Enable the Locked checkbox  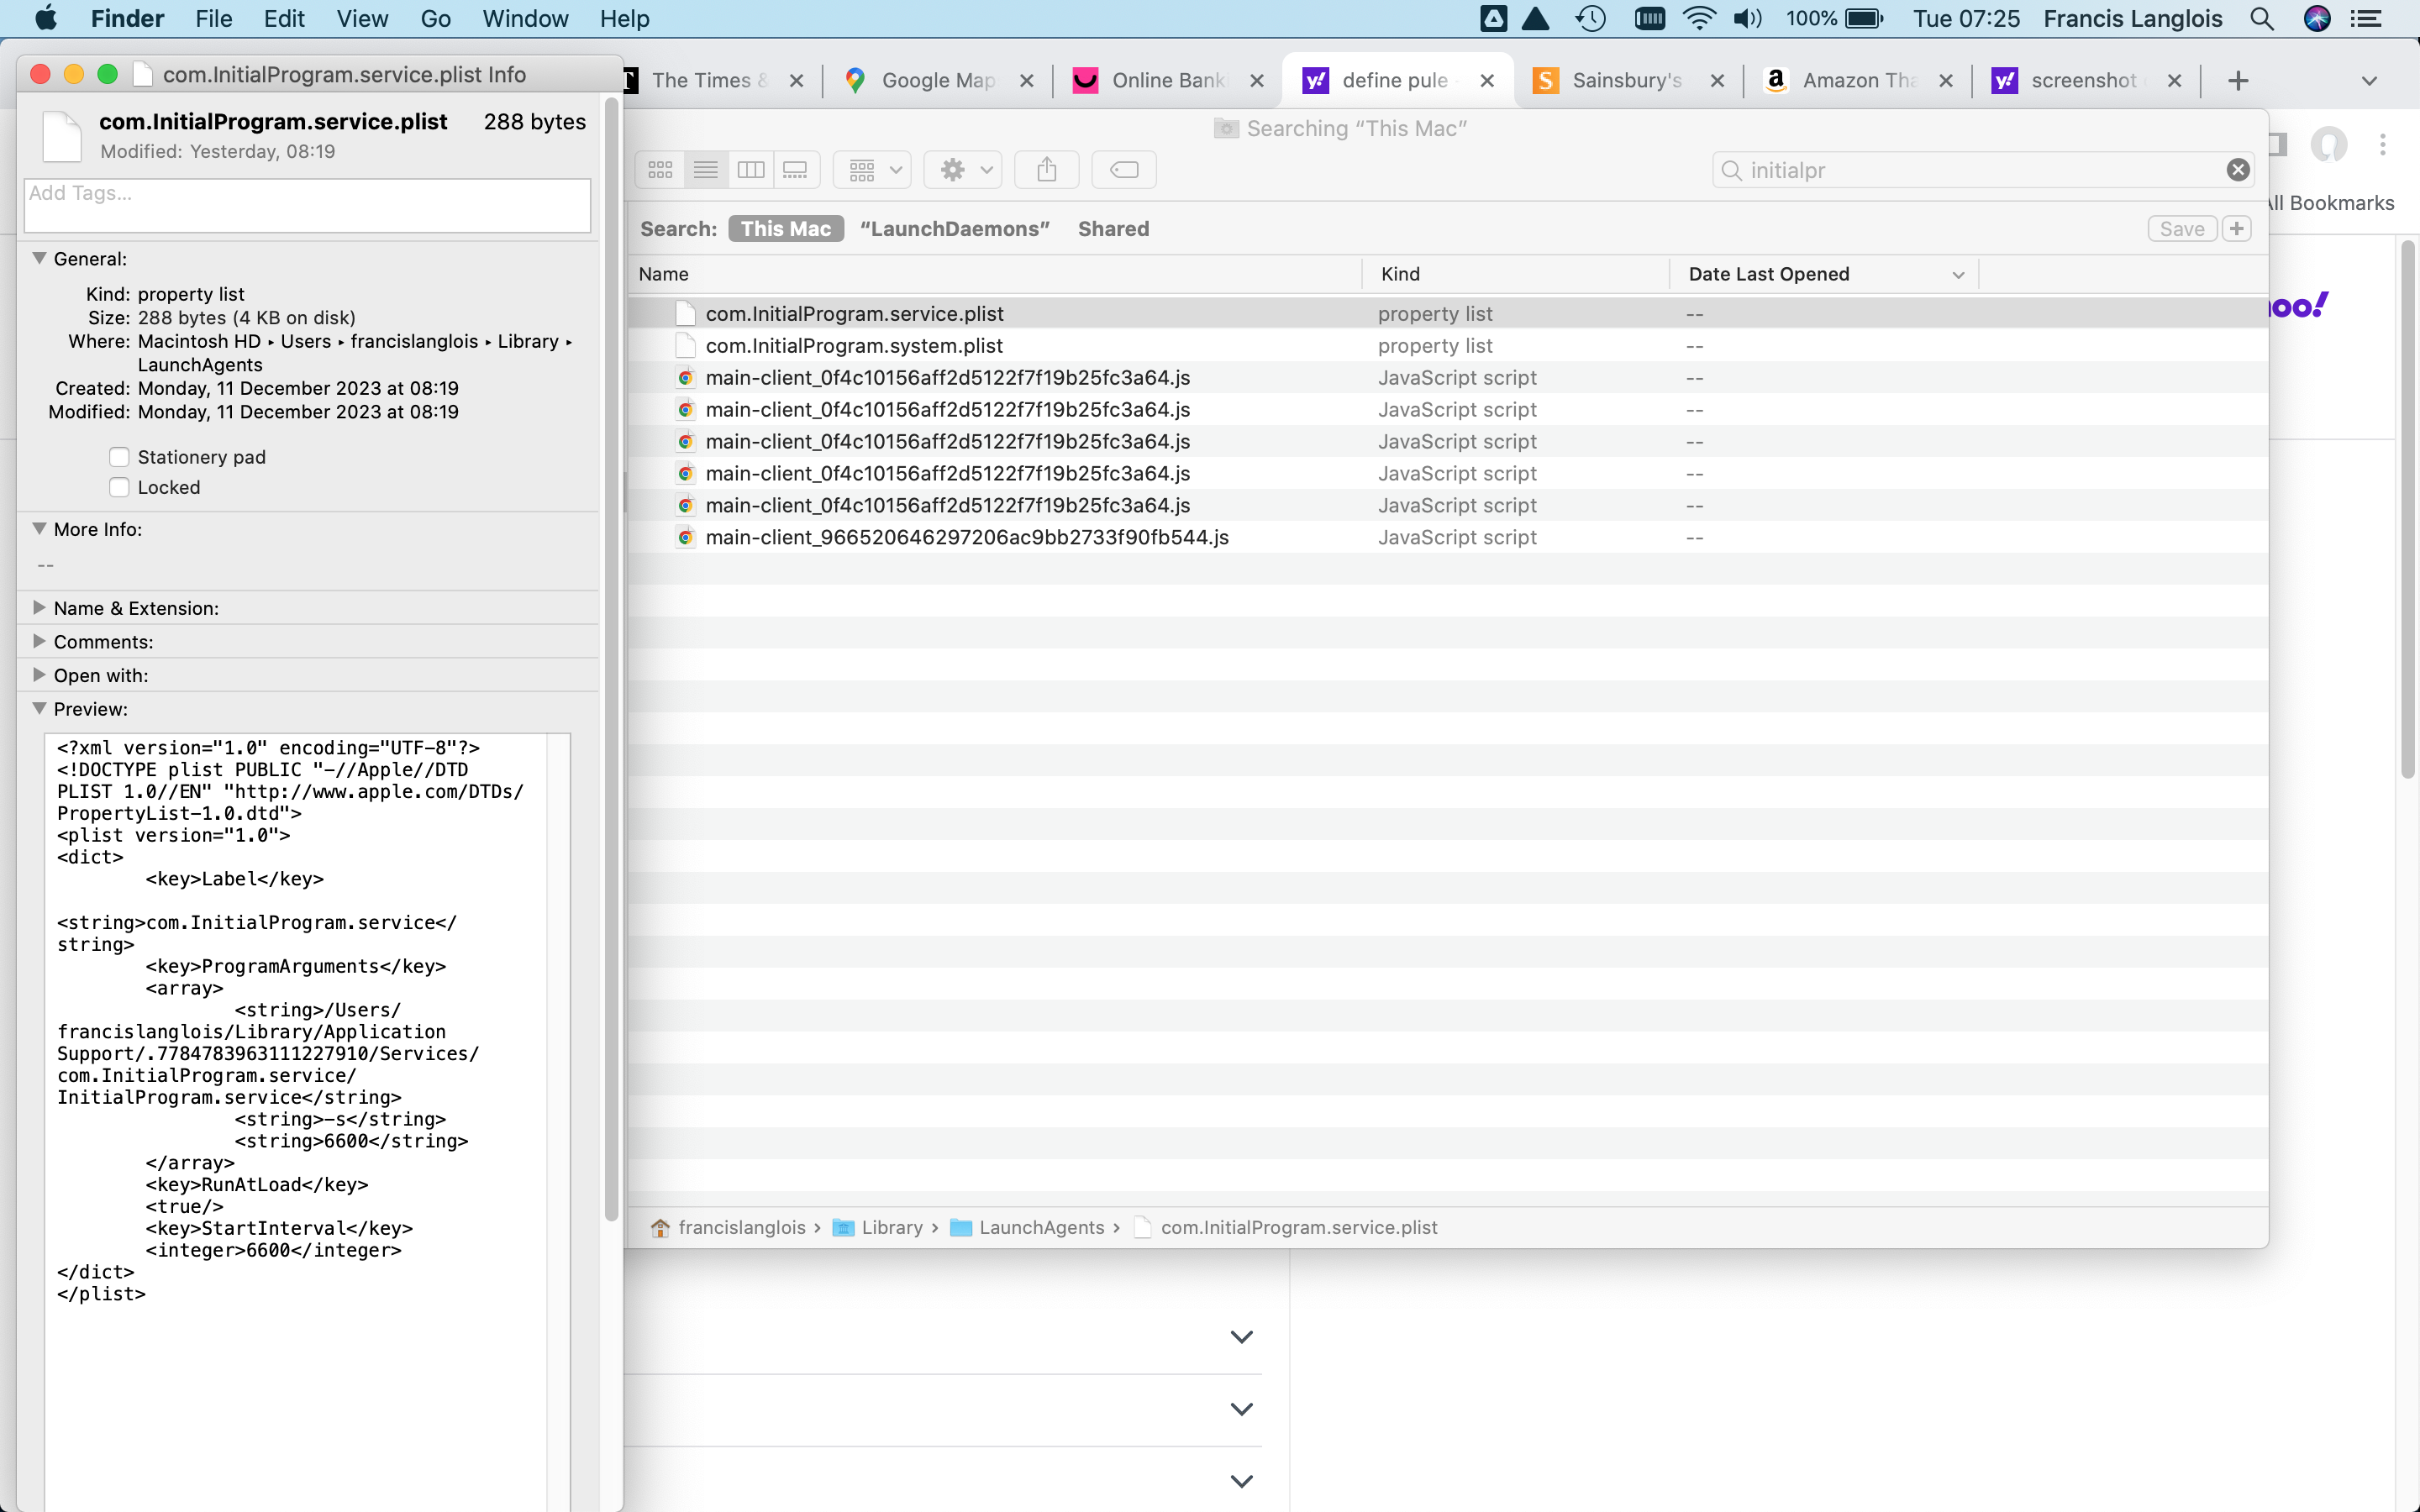[x=120, y=487]
